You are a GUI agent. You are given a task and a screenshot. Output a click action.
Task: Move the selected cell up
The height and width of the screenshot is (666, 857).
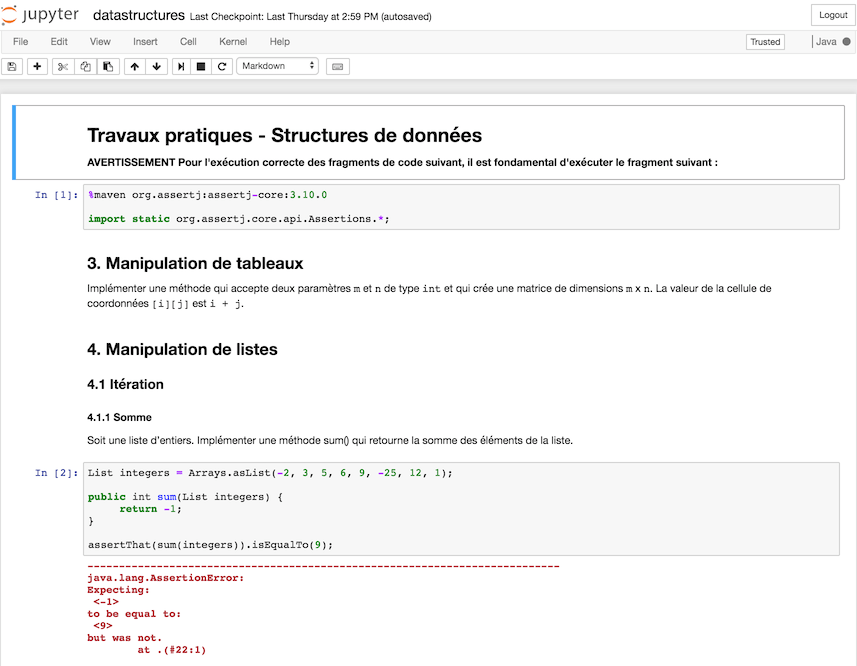point(135,66)
